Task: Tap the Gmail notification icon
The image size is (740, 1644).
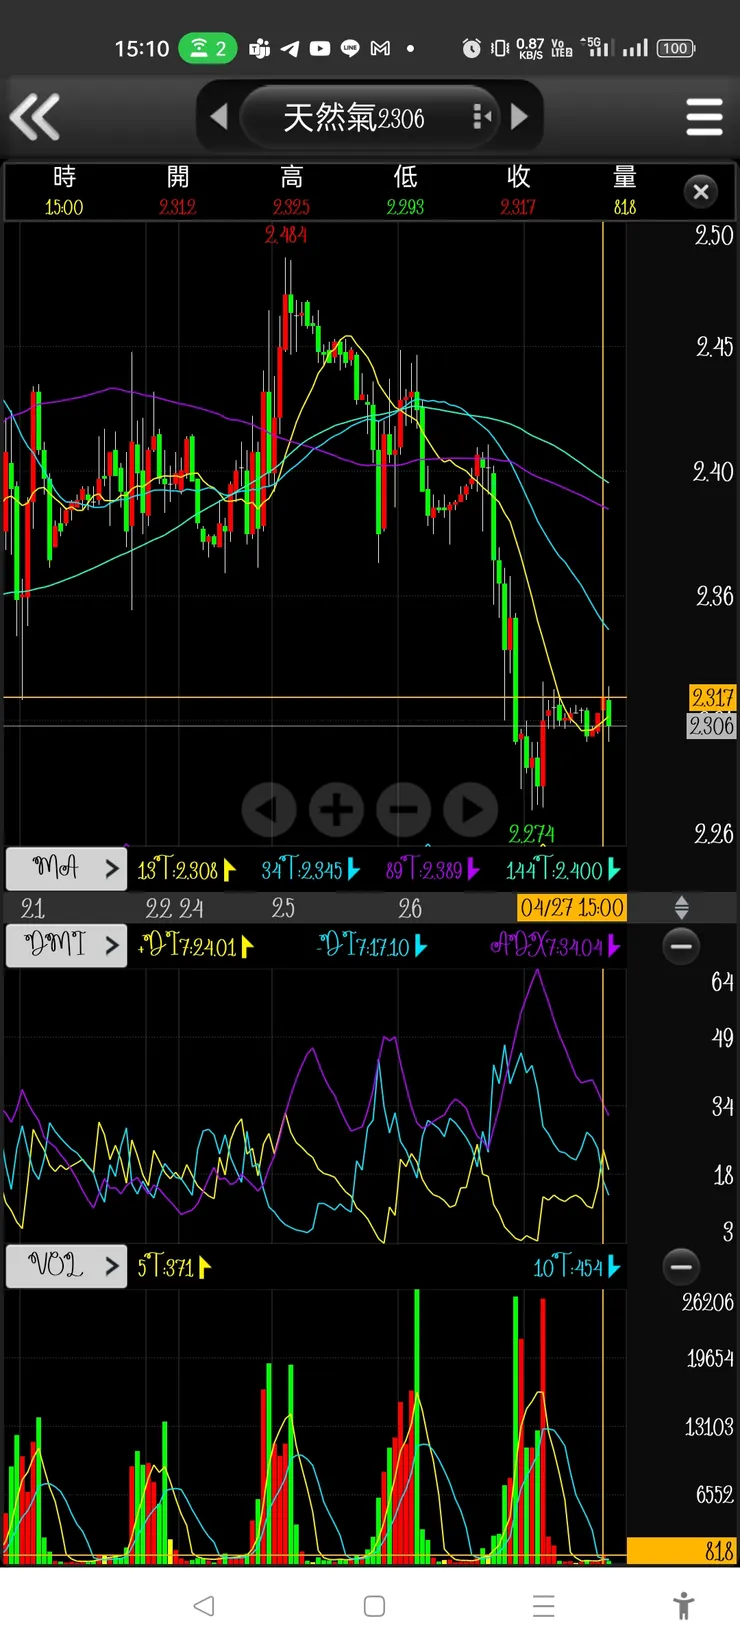Action: 380,48
